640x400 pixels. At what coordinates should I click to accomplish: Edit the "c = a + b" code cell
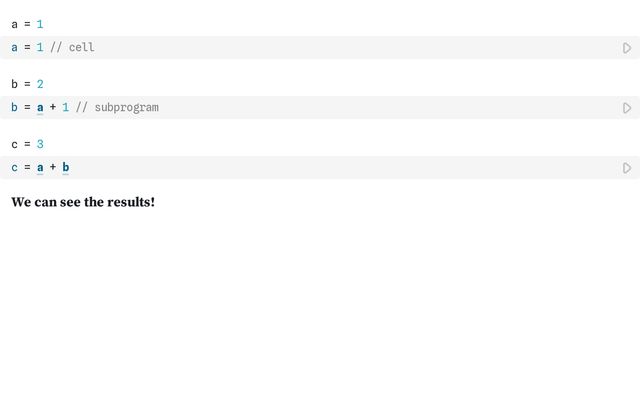(300, 168)
